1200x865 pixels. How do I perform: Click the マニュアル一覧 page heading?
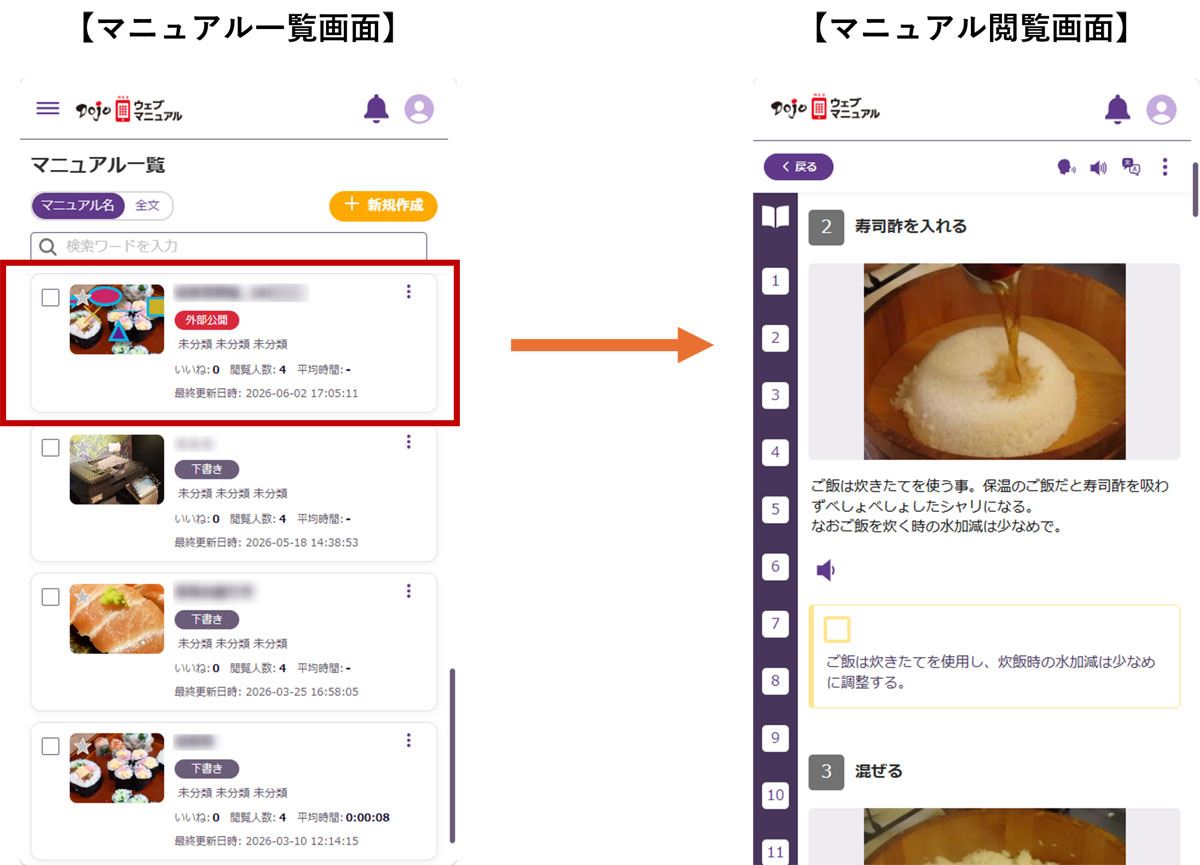pyautogui.click(x=98, y=165)
